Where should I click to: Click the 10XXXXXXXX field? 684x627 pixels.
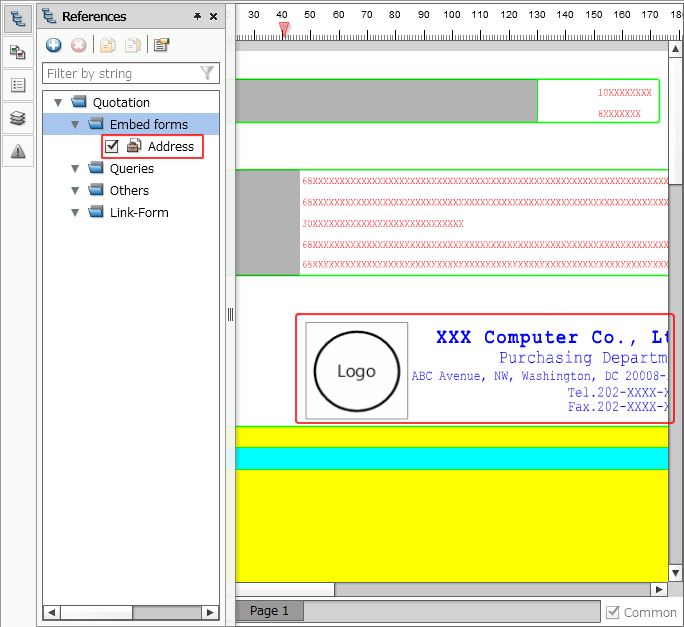(x=625, y=93)
